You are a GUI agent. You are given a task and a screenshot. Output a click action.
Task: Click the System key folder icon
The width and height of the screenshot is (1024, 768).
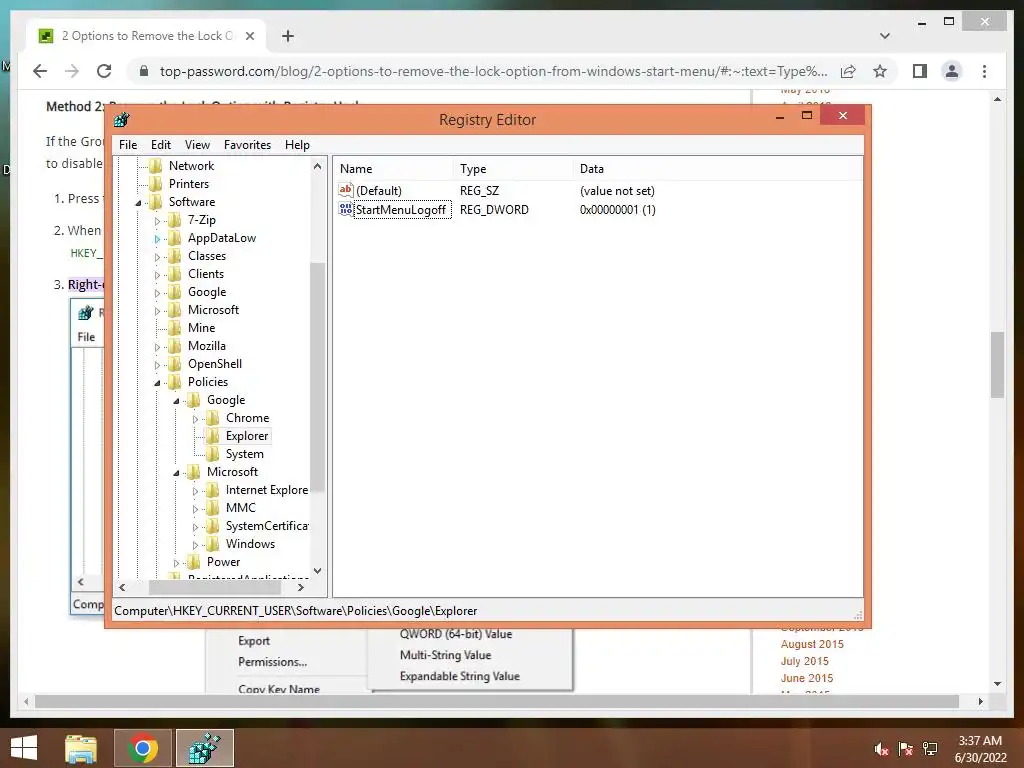pyautogui.click(x=212, y=454)
